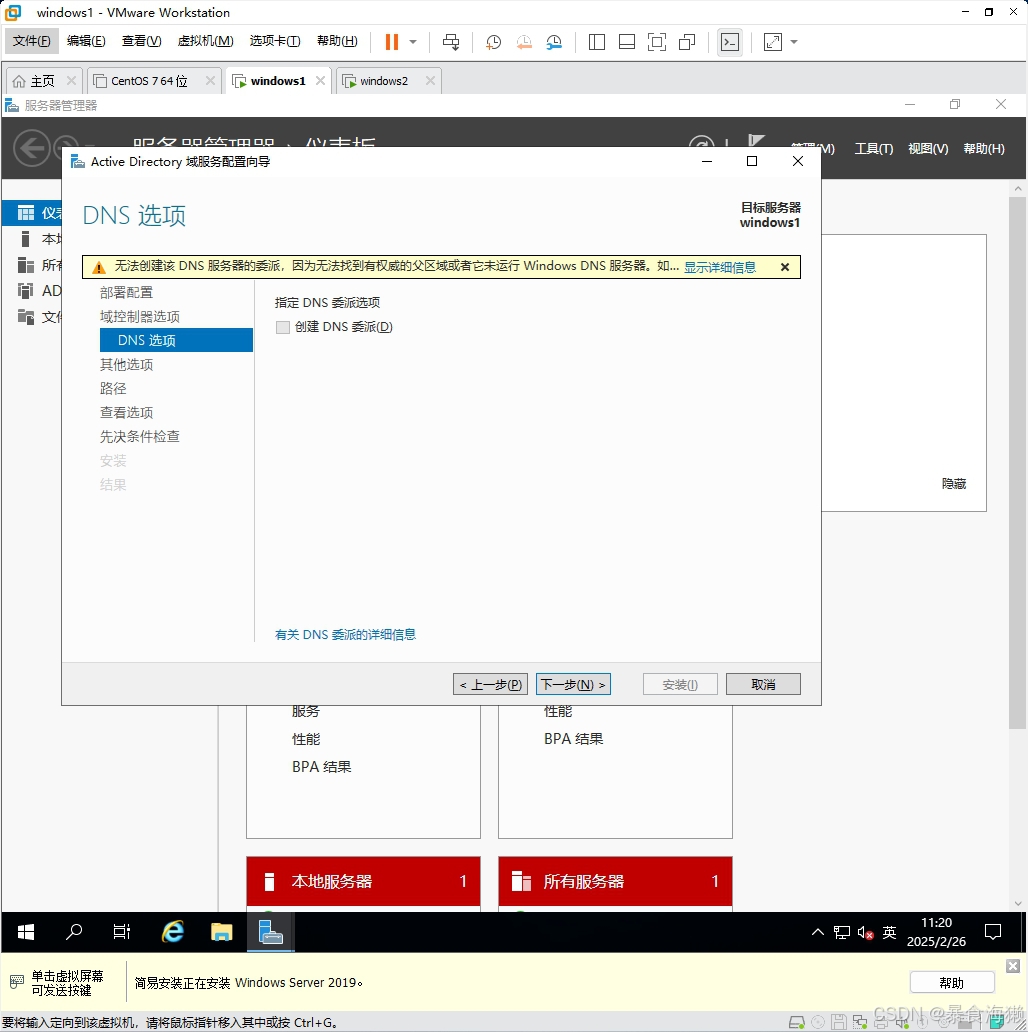Switch to the CentOS 7 64 位 tab
Viewport: 1028px width, 1032px height.
(149, 81)
